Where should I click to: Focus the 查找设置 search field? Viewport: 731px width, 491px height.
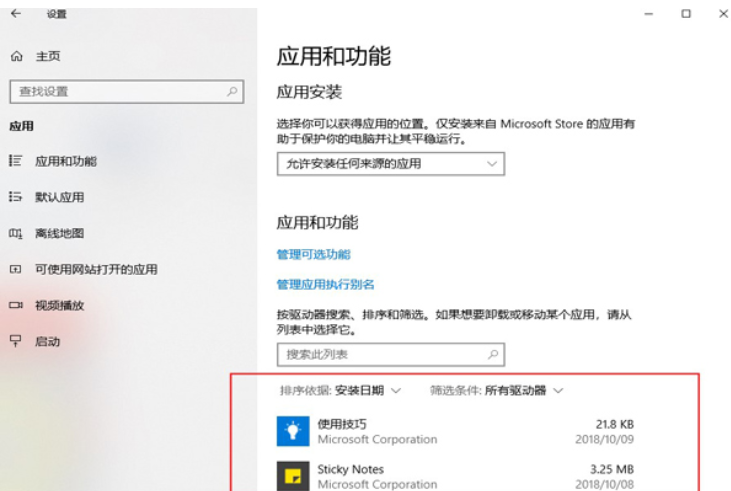click(x=127, y=91)
